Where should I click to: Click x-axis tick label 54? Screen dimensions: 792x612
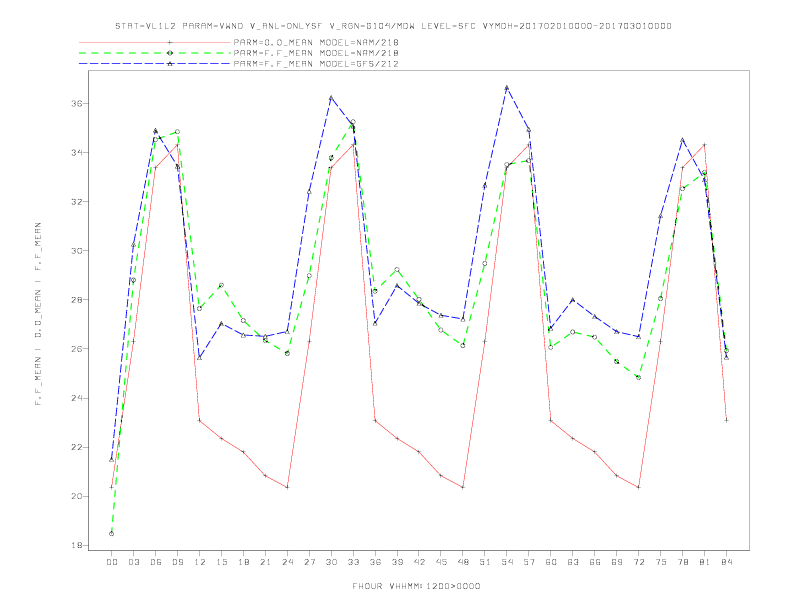click(x=507, y=562)
